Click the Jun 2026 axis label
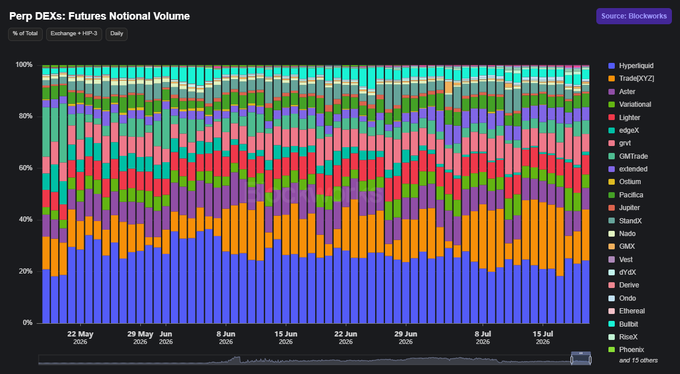The height and width of the screenshot is (374, 680). click(166, 338)
